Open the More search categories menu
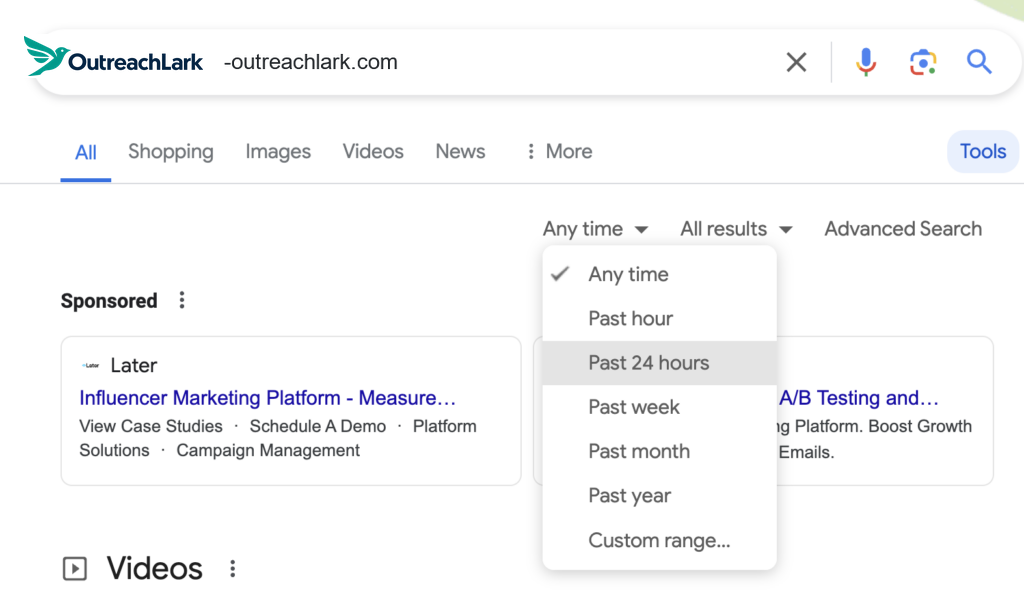 coord(560,151)
